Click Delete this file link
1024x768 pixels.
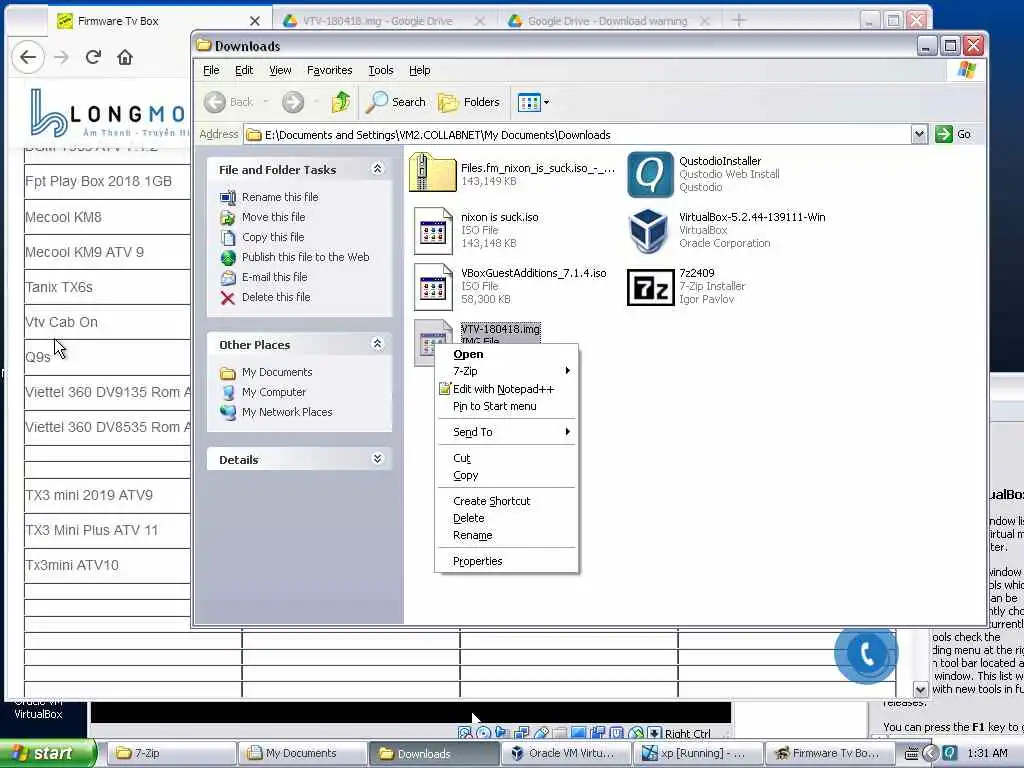coord(276,296)
